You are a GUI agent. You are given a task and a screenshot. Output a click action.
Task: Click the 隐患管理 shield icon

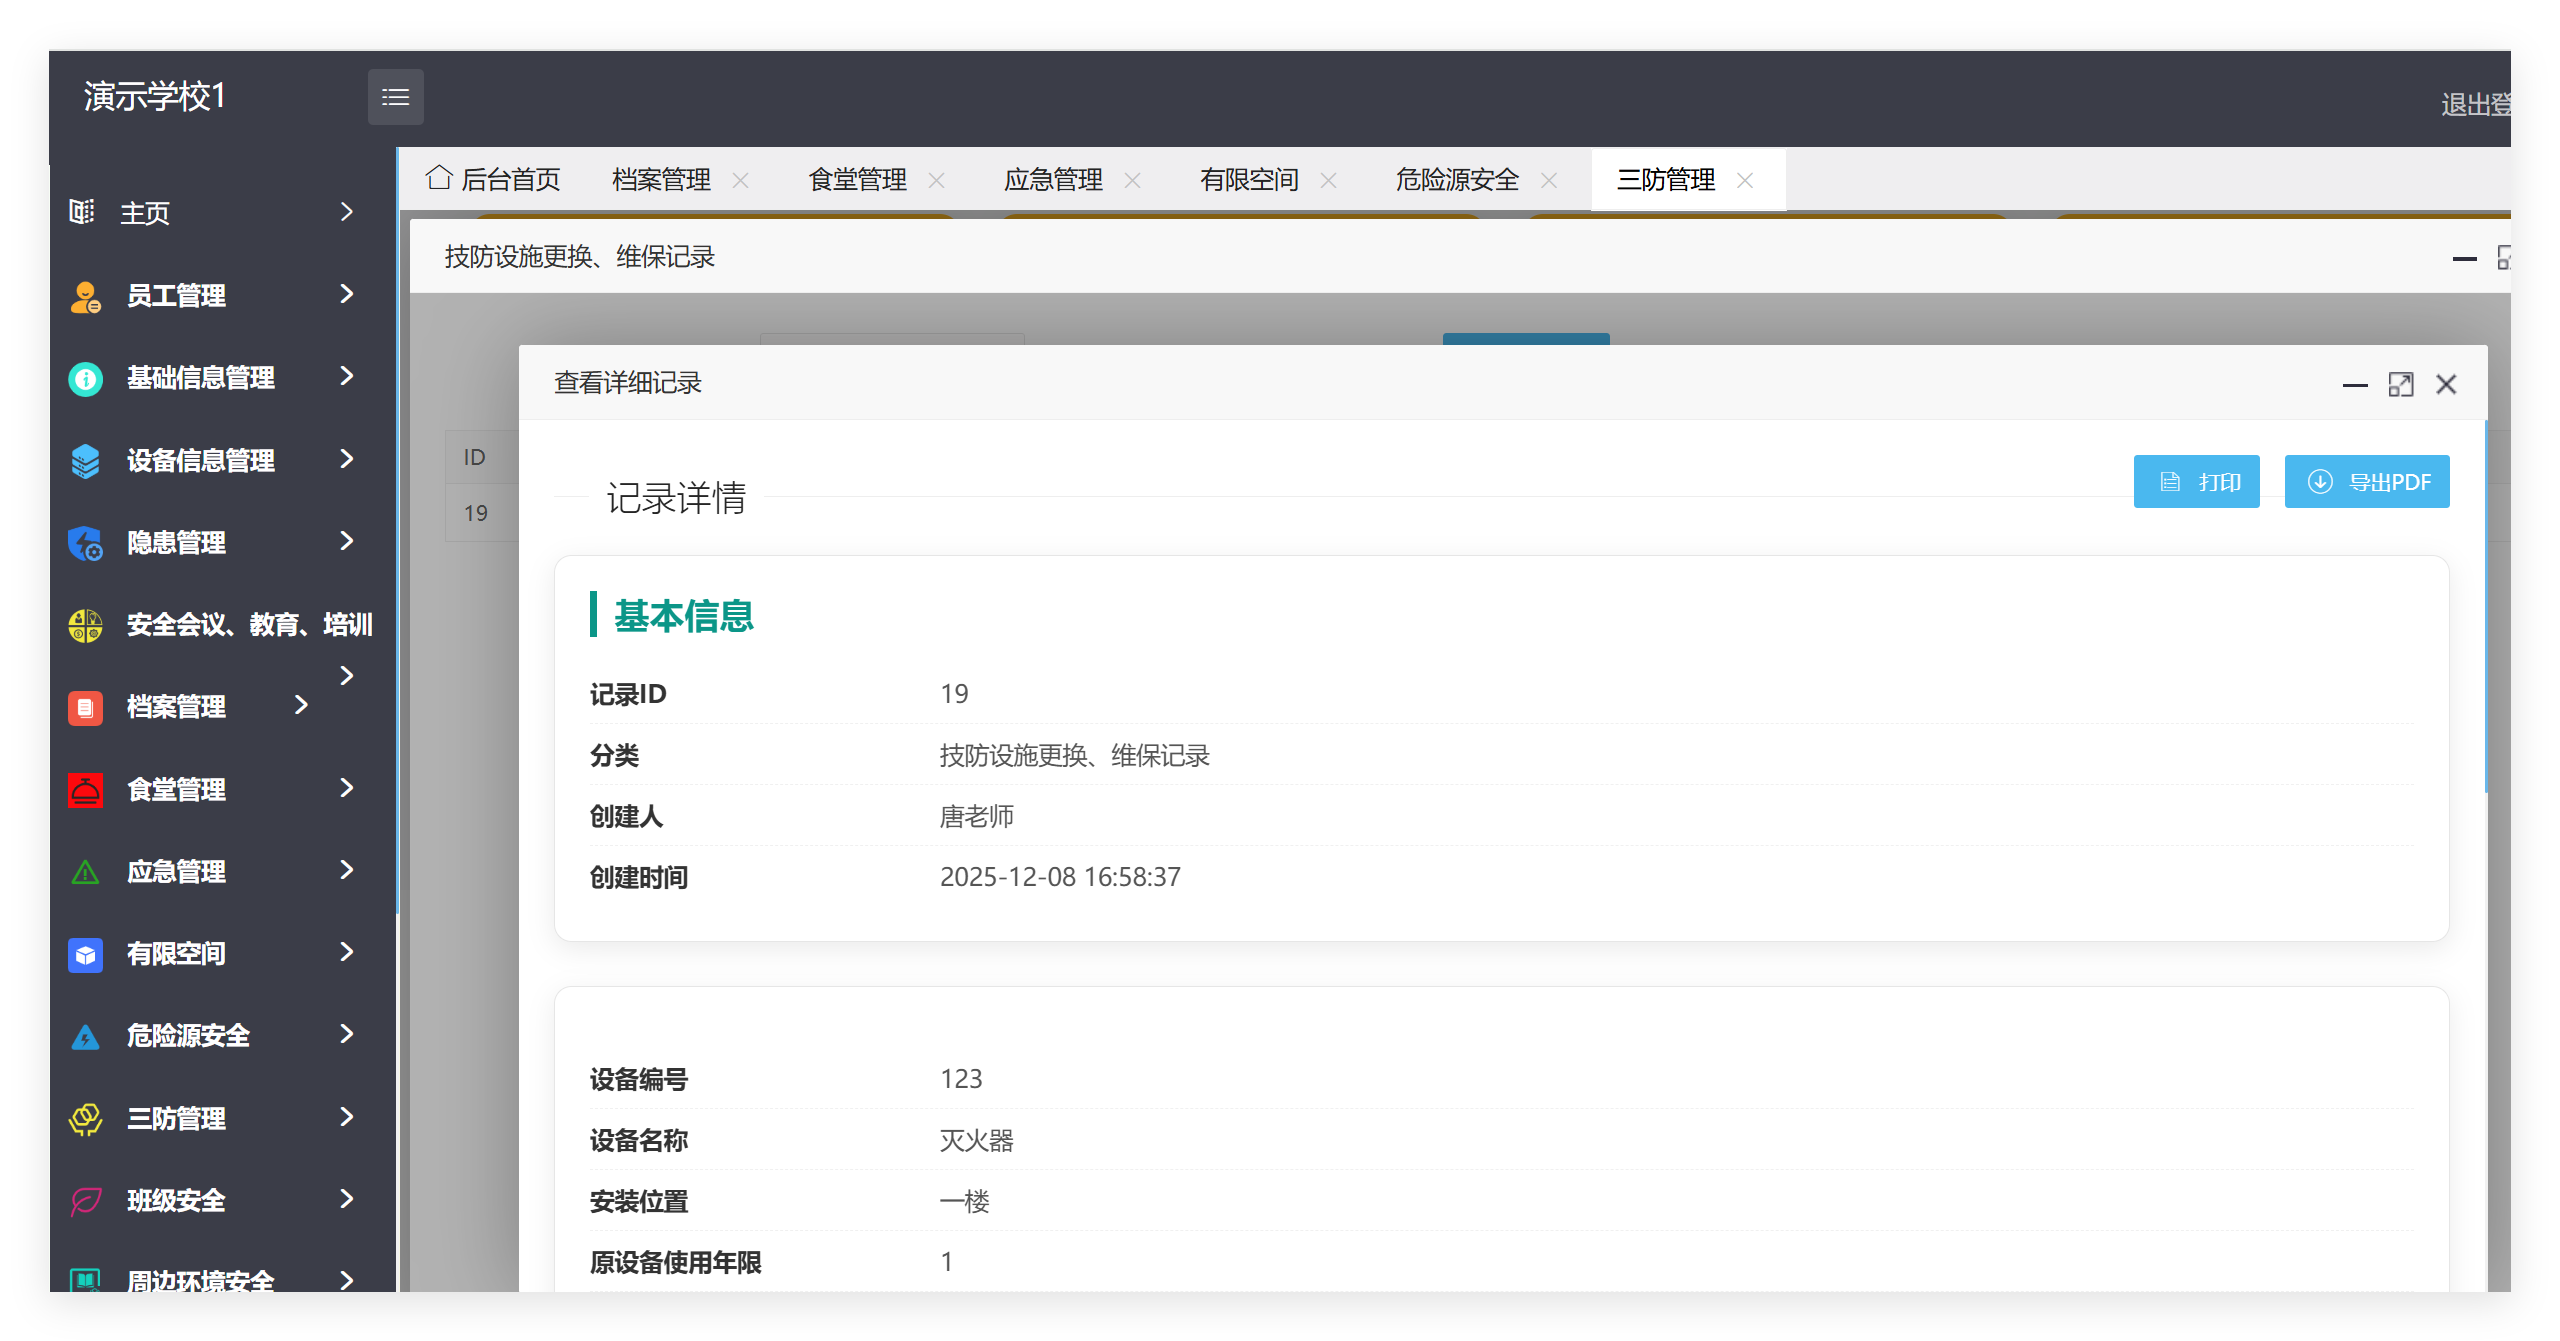(x=84, y=542)
